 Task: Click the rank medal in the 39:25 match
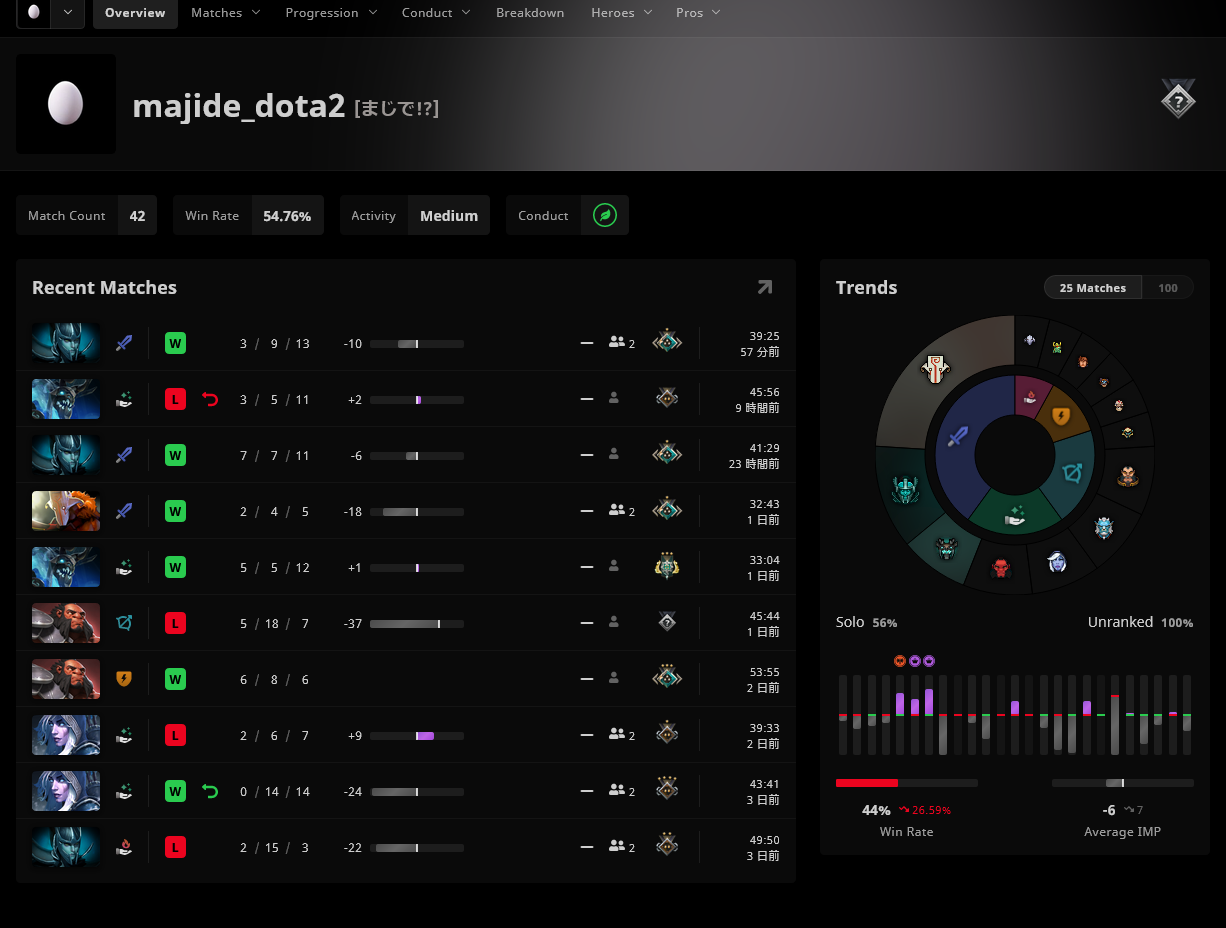[x=667, y=342]
